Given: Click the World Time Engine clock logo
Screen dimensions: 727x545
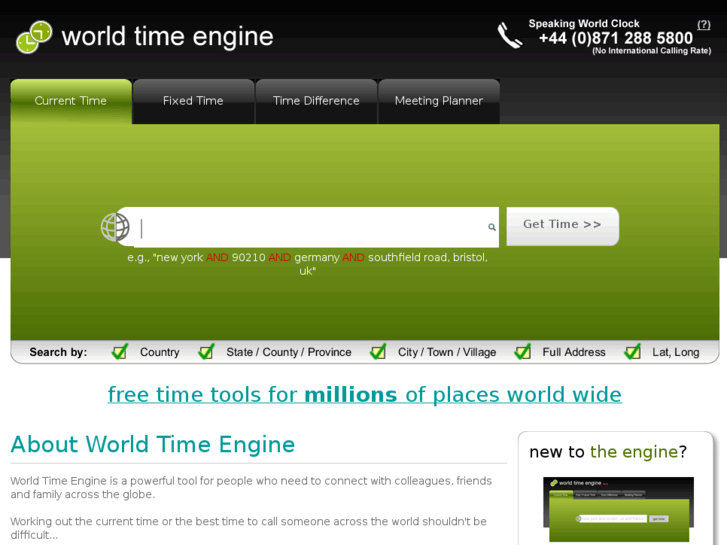Looking at the screenshot, I should (34, 37).
